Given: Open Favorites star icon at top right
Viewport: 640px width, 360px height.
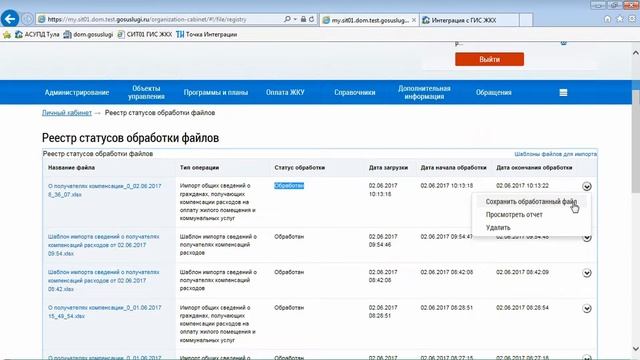Looking at the screenshot, I should click(620, 19).
